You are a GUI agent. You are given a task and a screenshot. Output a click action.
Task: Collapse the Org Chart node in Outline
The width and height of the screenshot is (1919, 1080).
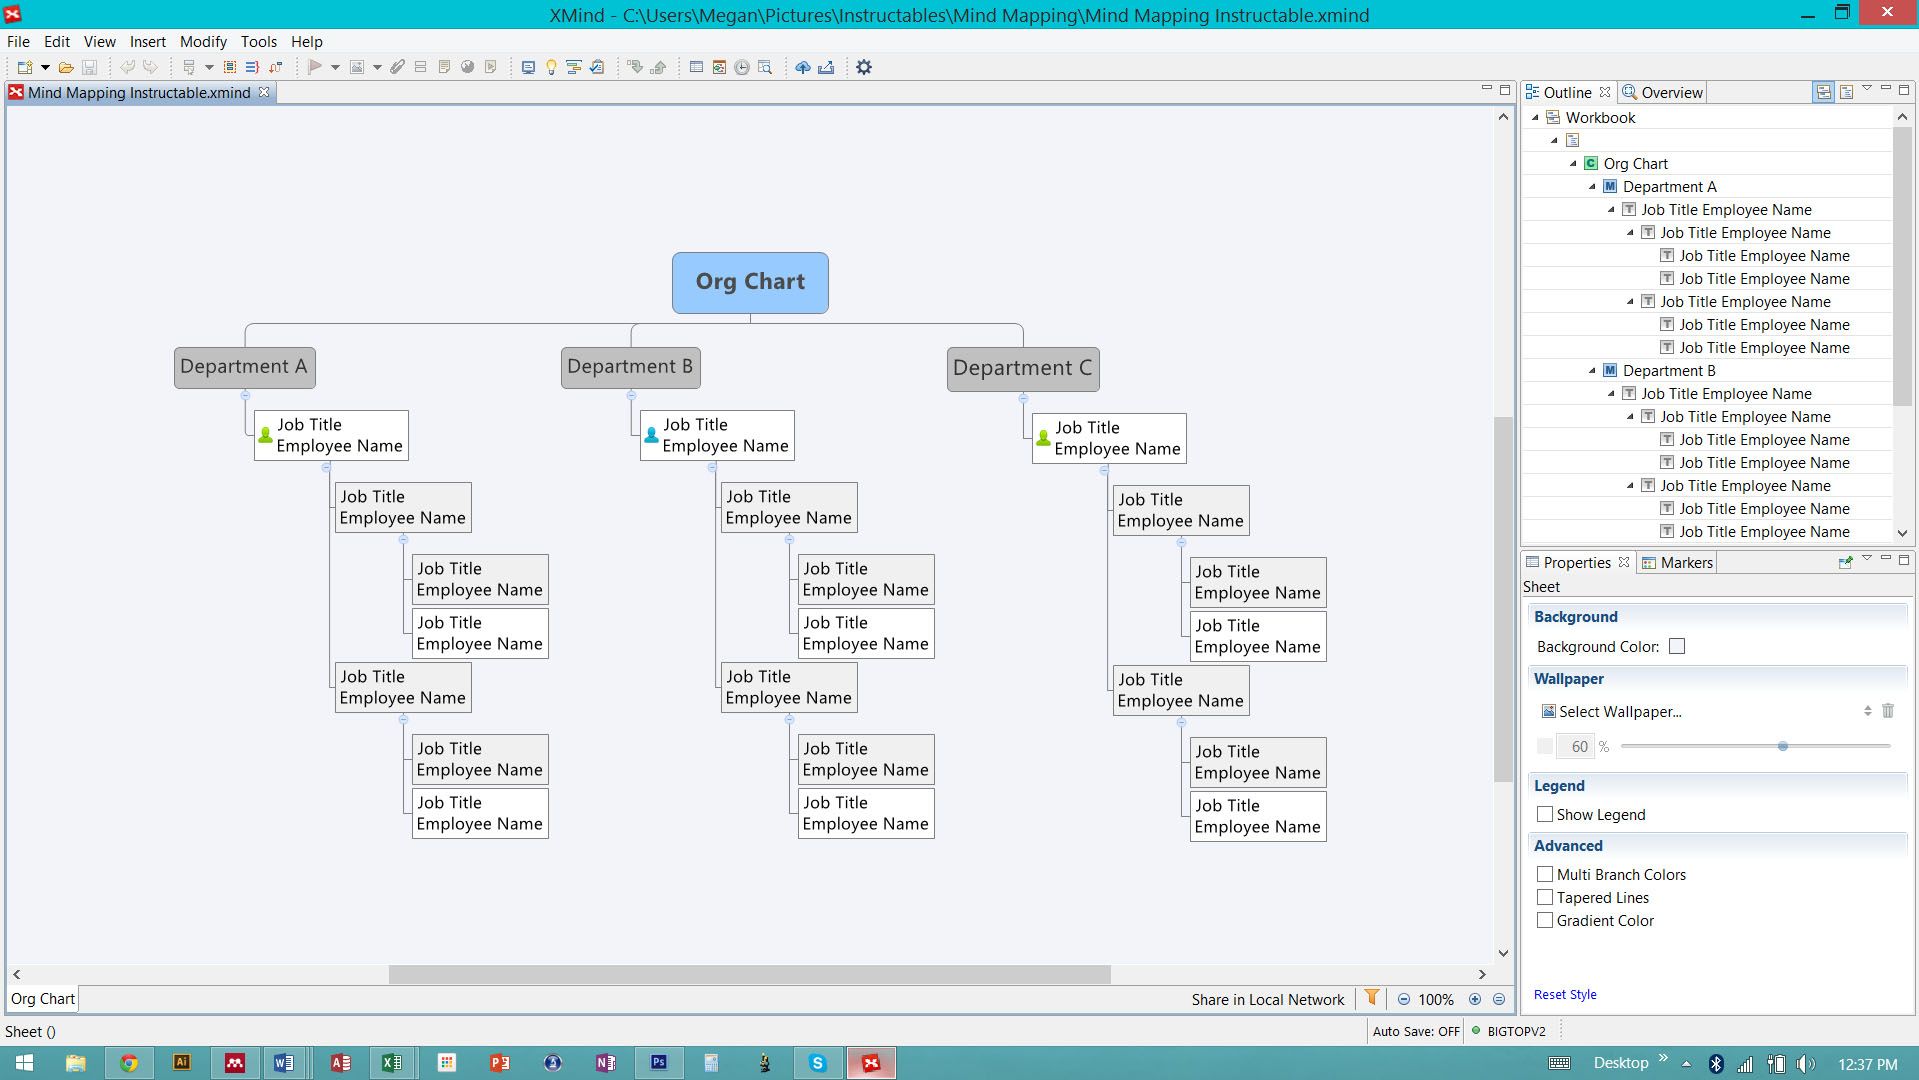pyautogui.click(x=1575, y=163)
